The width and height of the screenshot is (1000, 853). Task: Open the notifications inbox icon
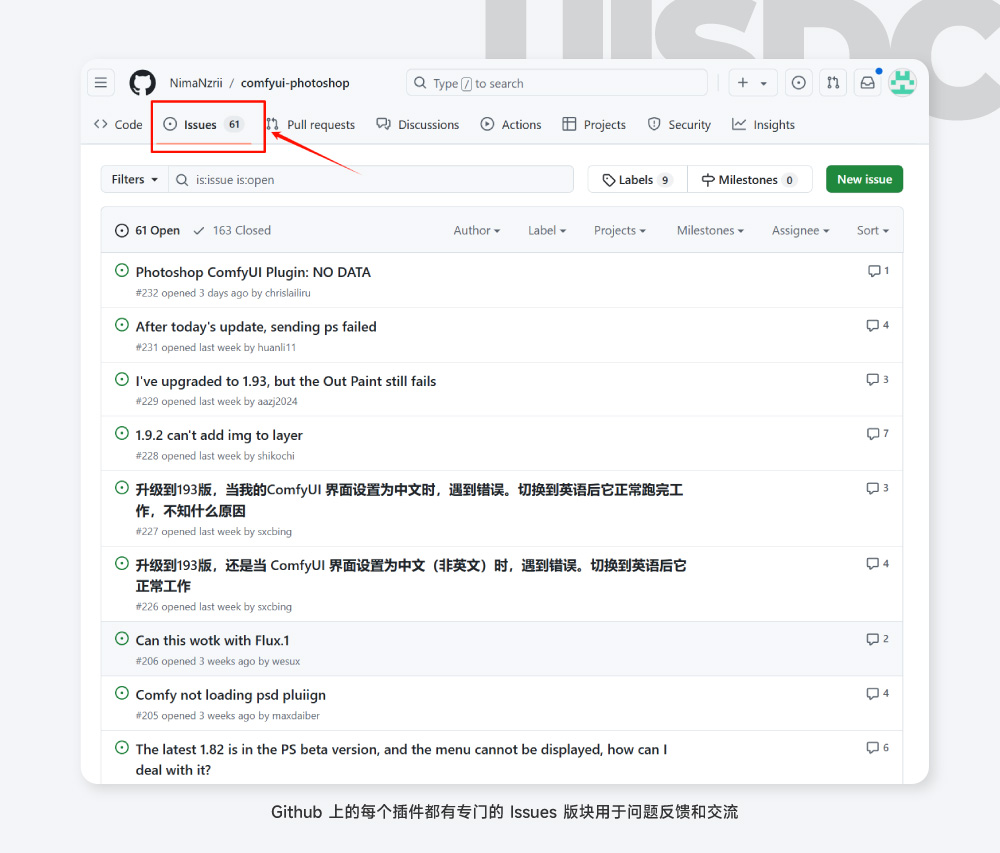coord(867,83)
